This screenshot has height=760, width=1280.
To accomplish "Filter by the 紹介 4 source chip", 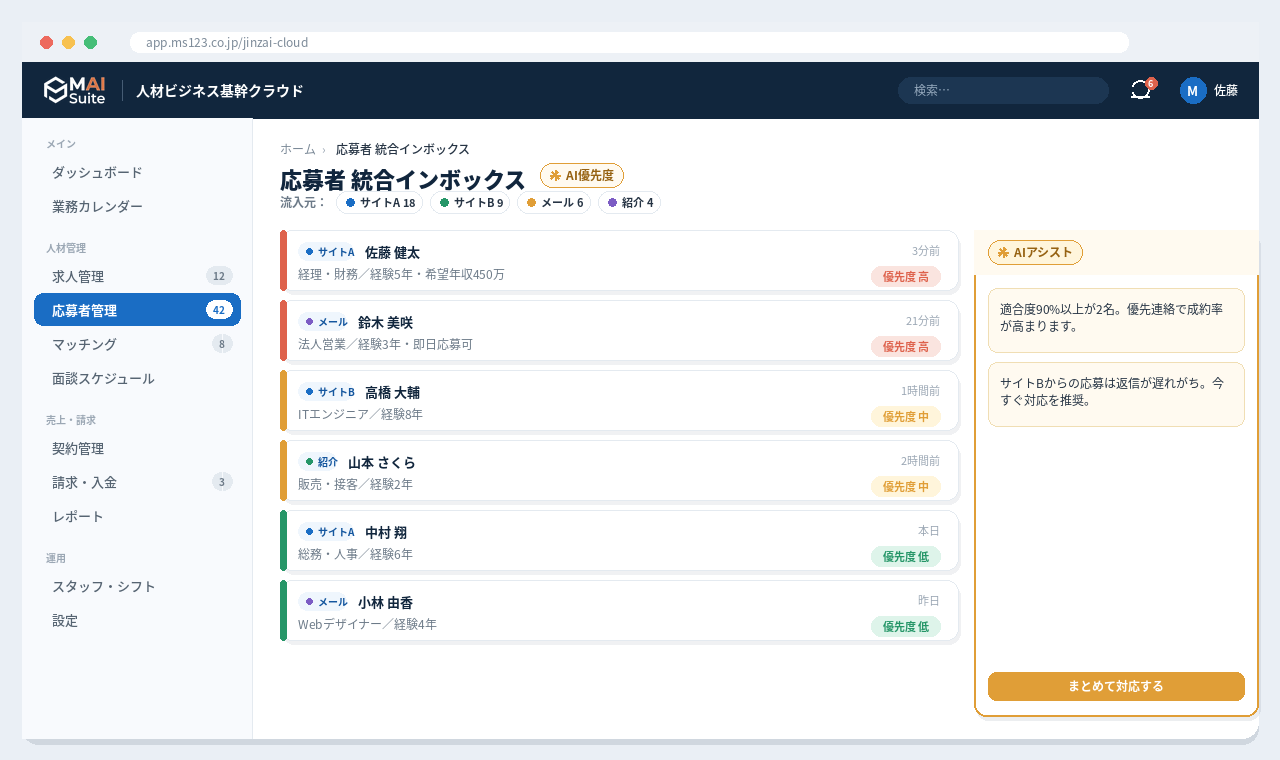I will click(x=629, y=202).
